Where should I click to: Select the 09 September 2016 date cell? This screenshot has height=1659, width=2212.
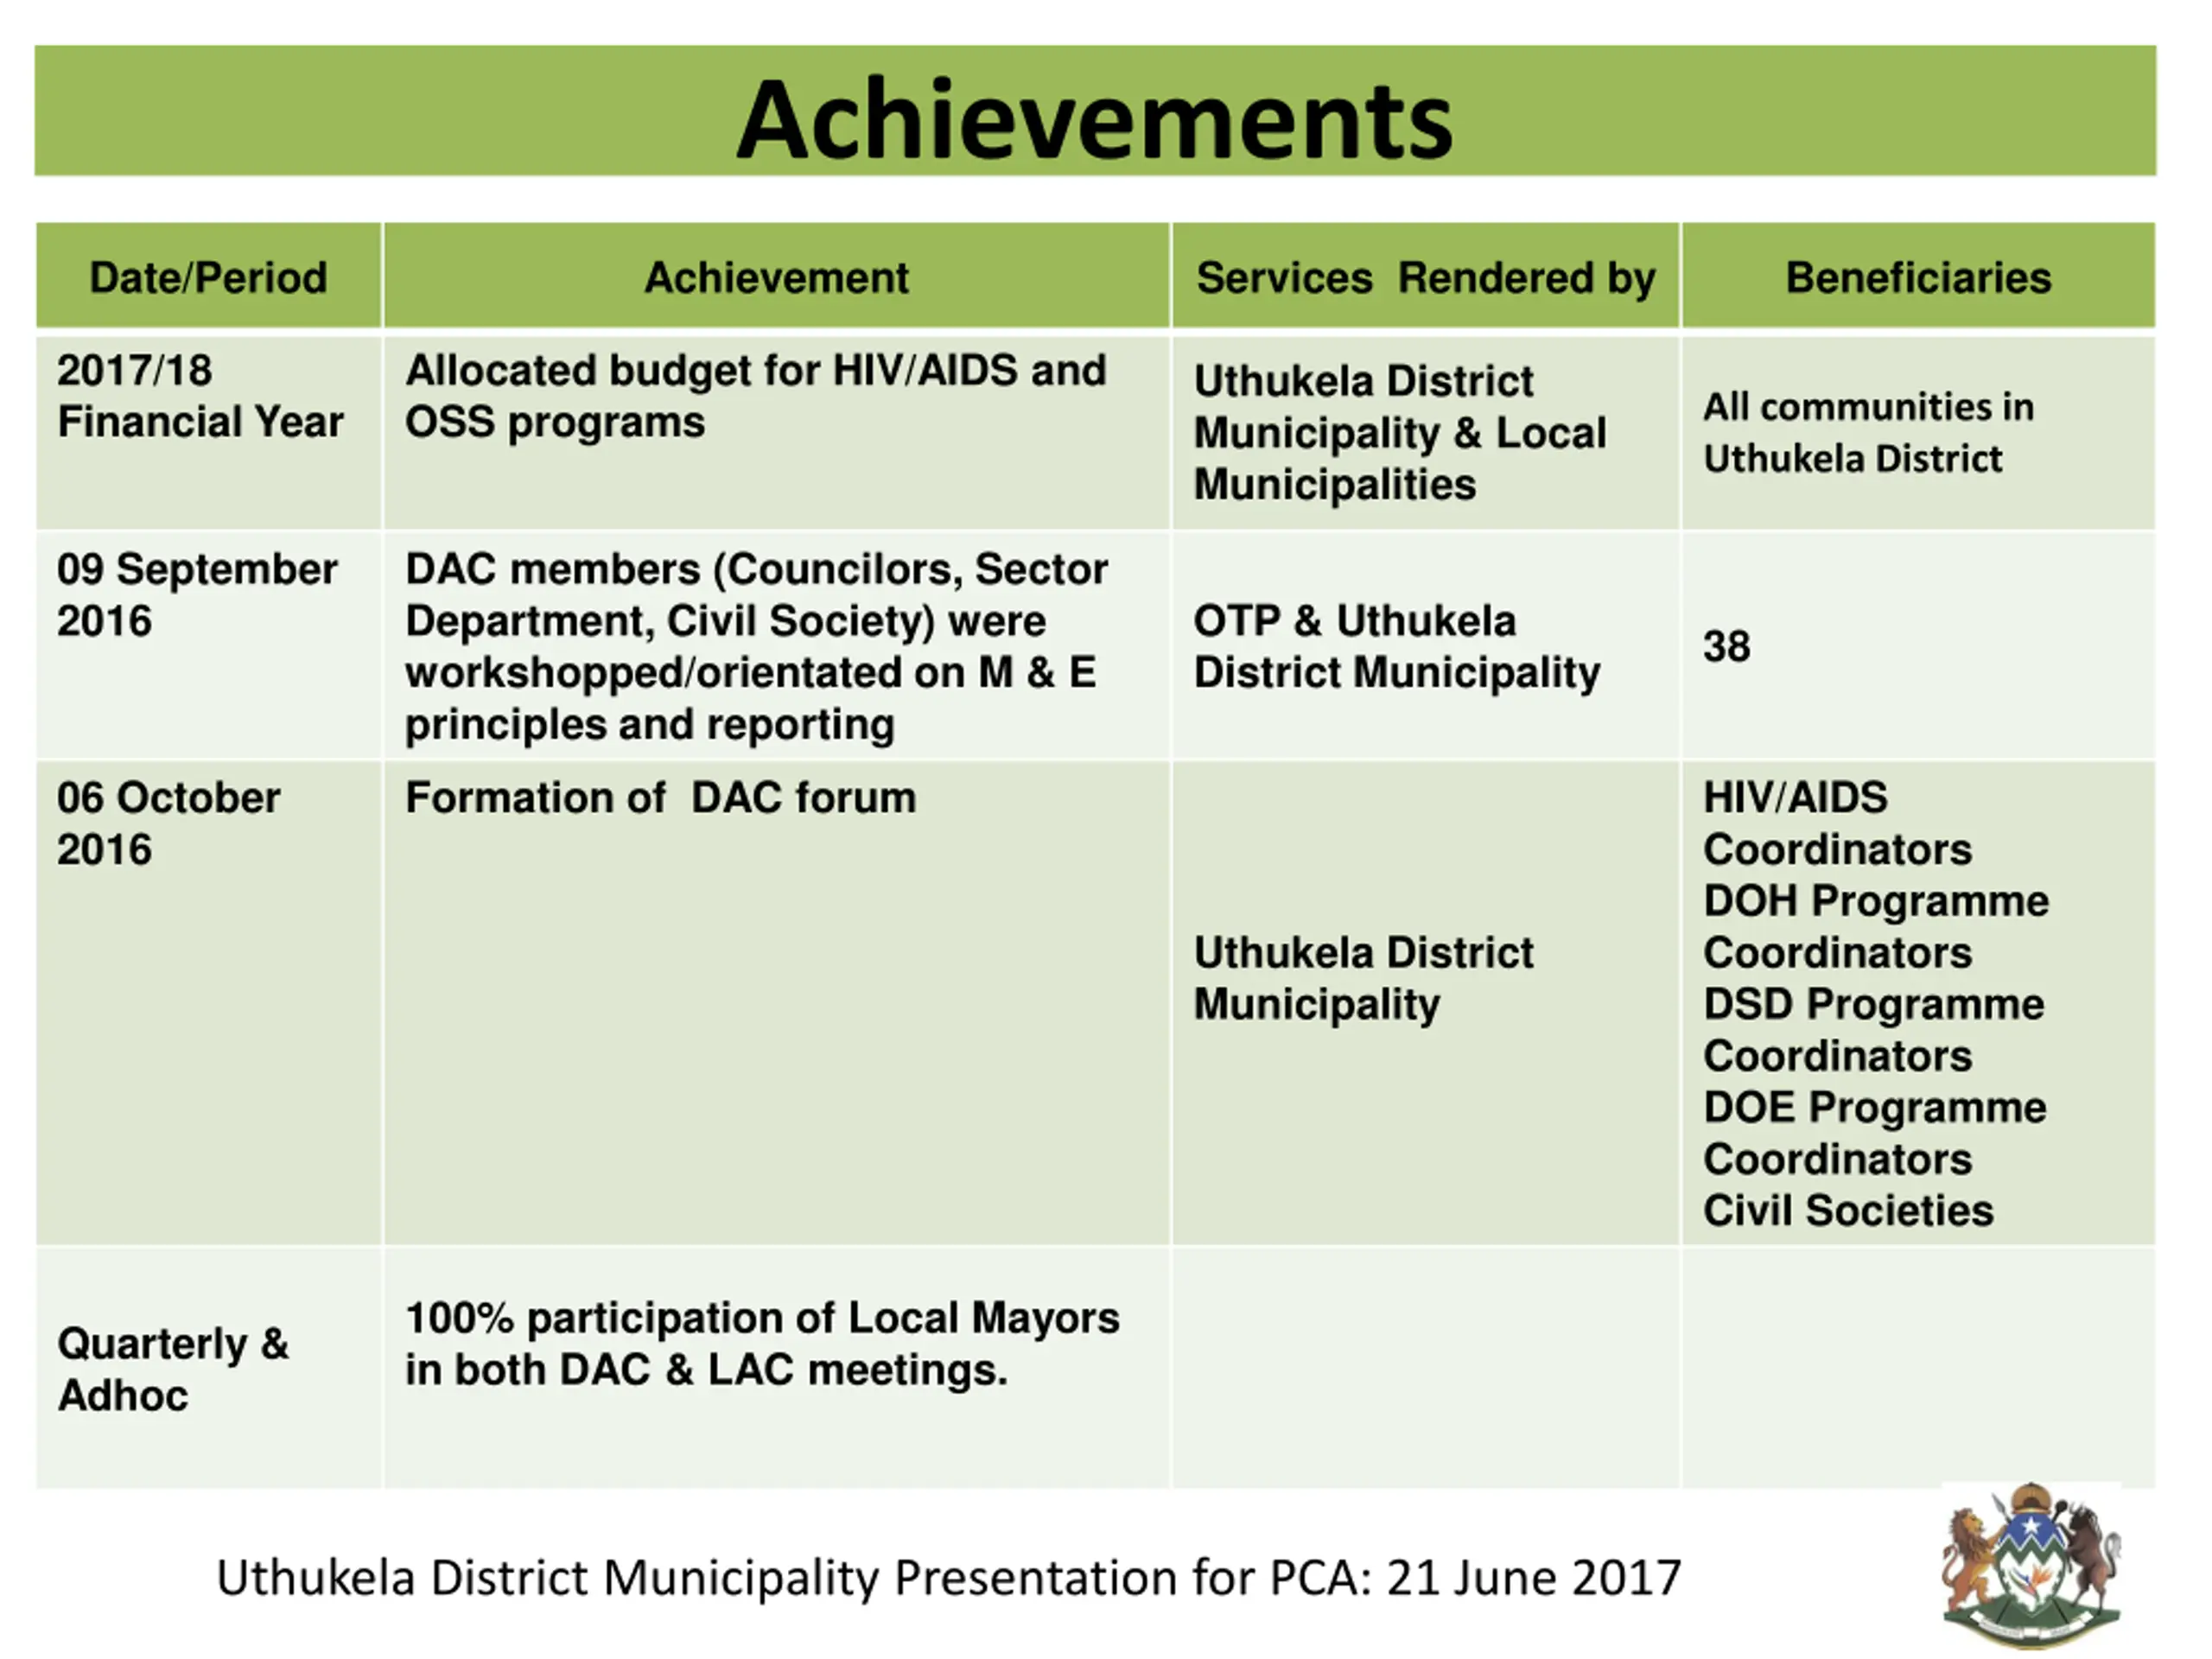pyautogui.click(x=197, y=594)
